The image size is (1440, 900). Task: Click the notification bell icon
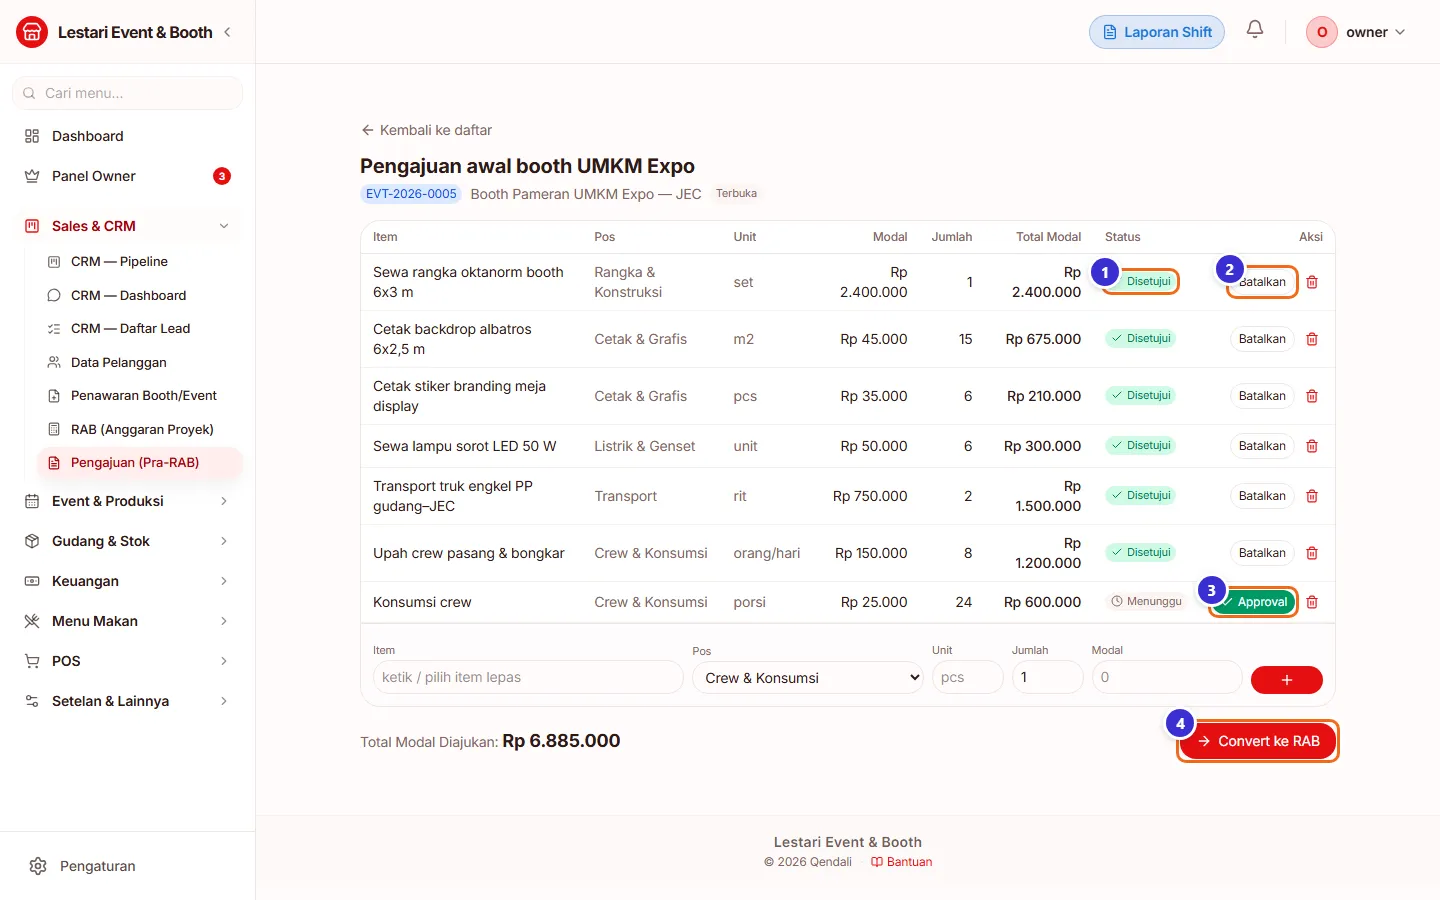(x=1255, y=30)
